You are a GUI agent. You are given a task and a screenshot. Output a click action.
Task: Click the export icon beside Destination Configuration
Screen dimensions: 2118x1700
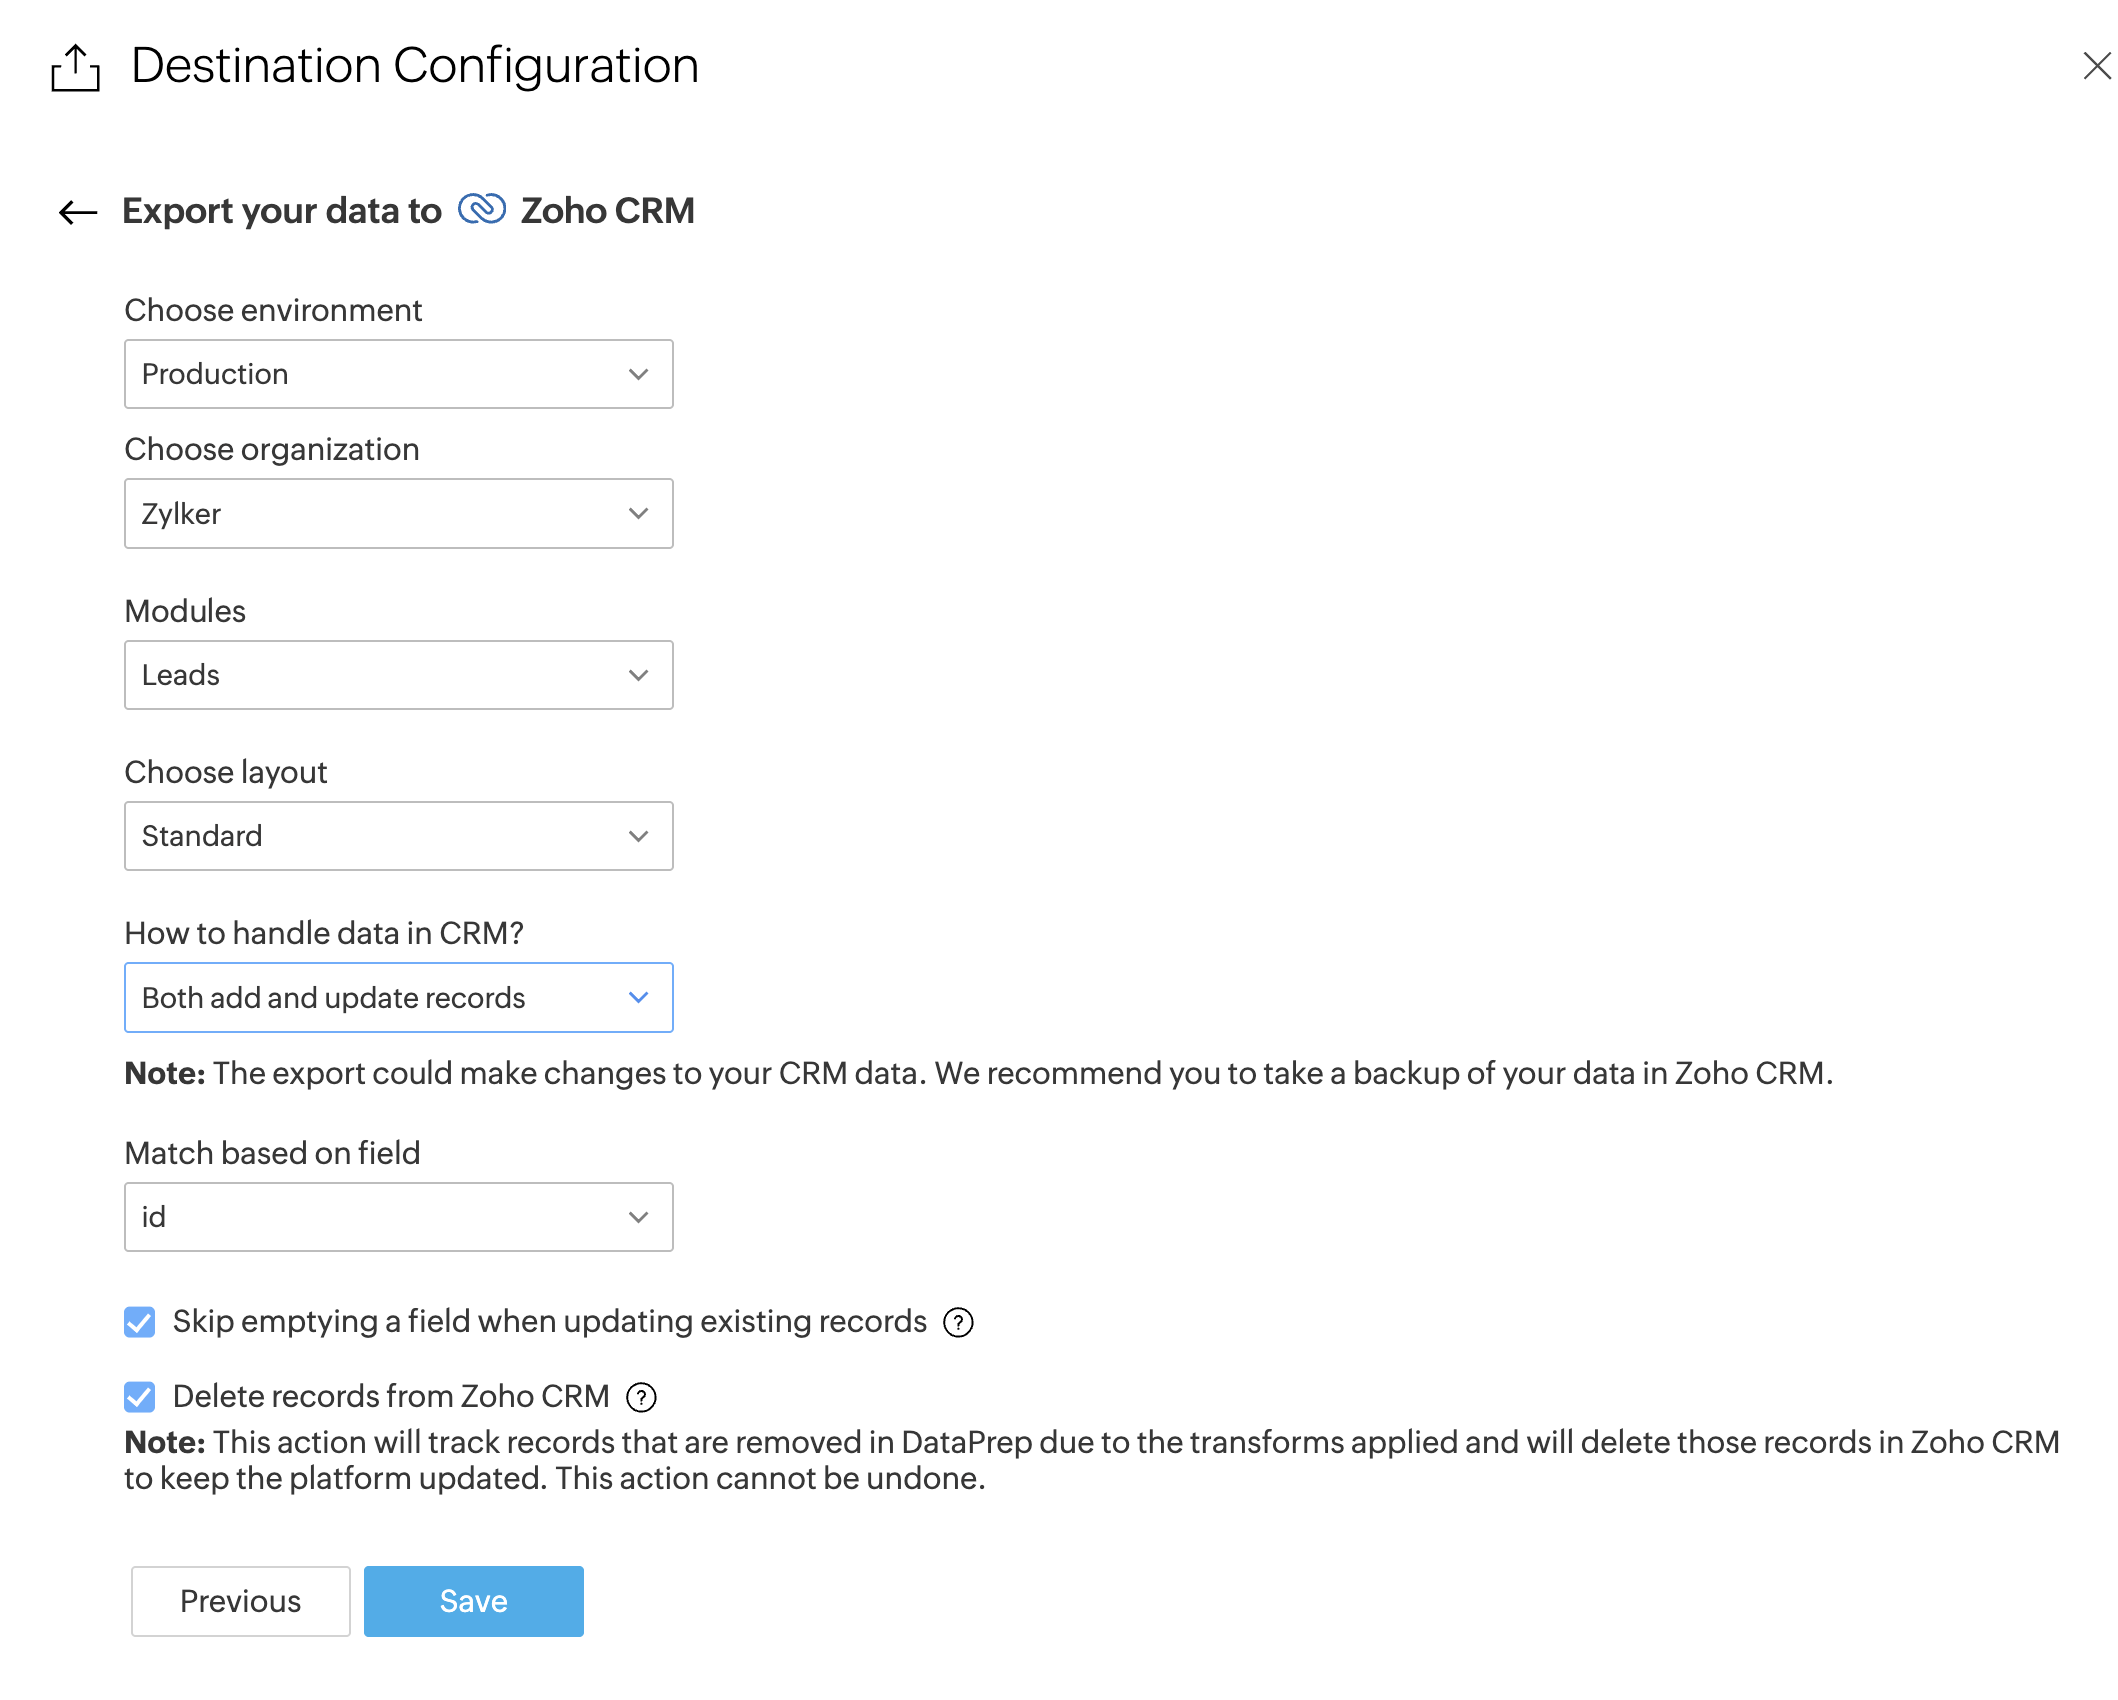coord(76,68)
